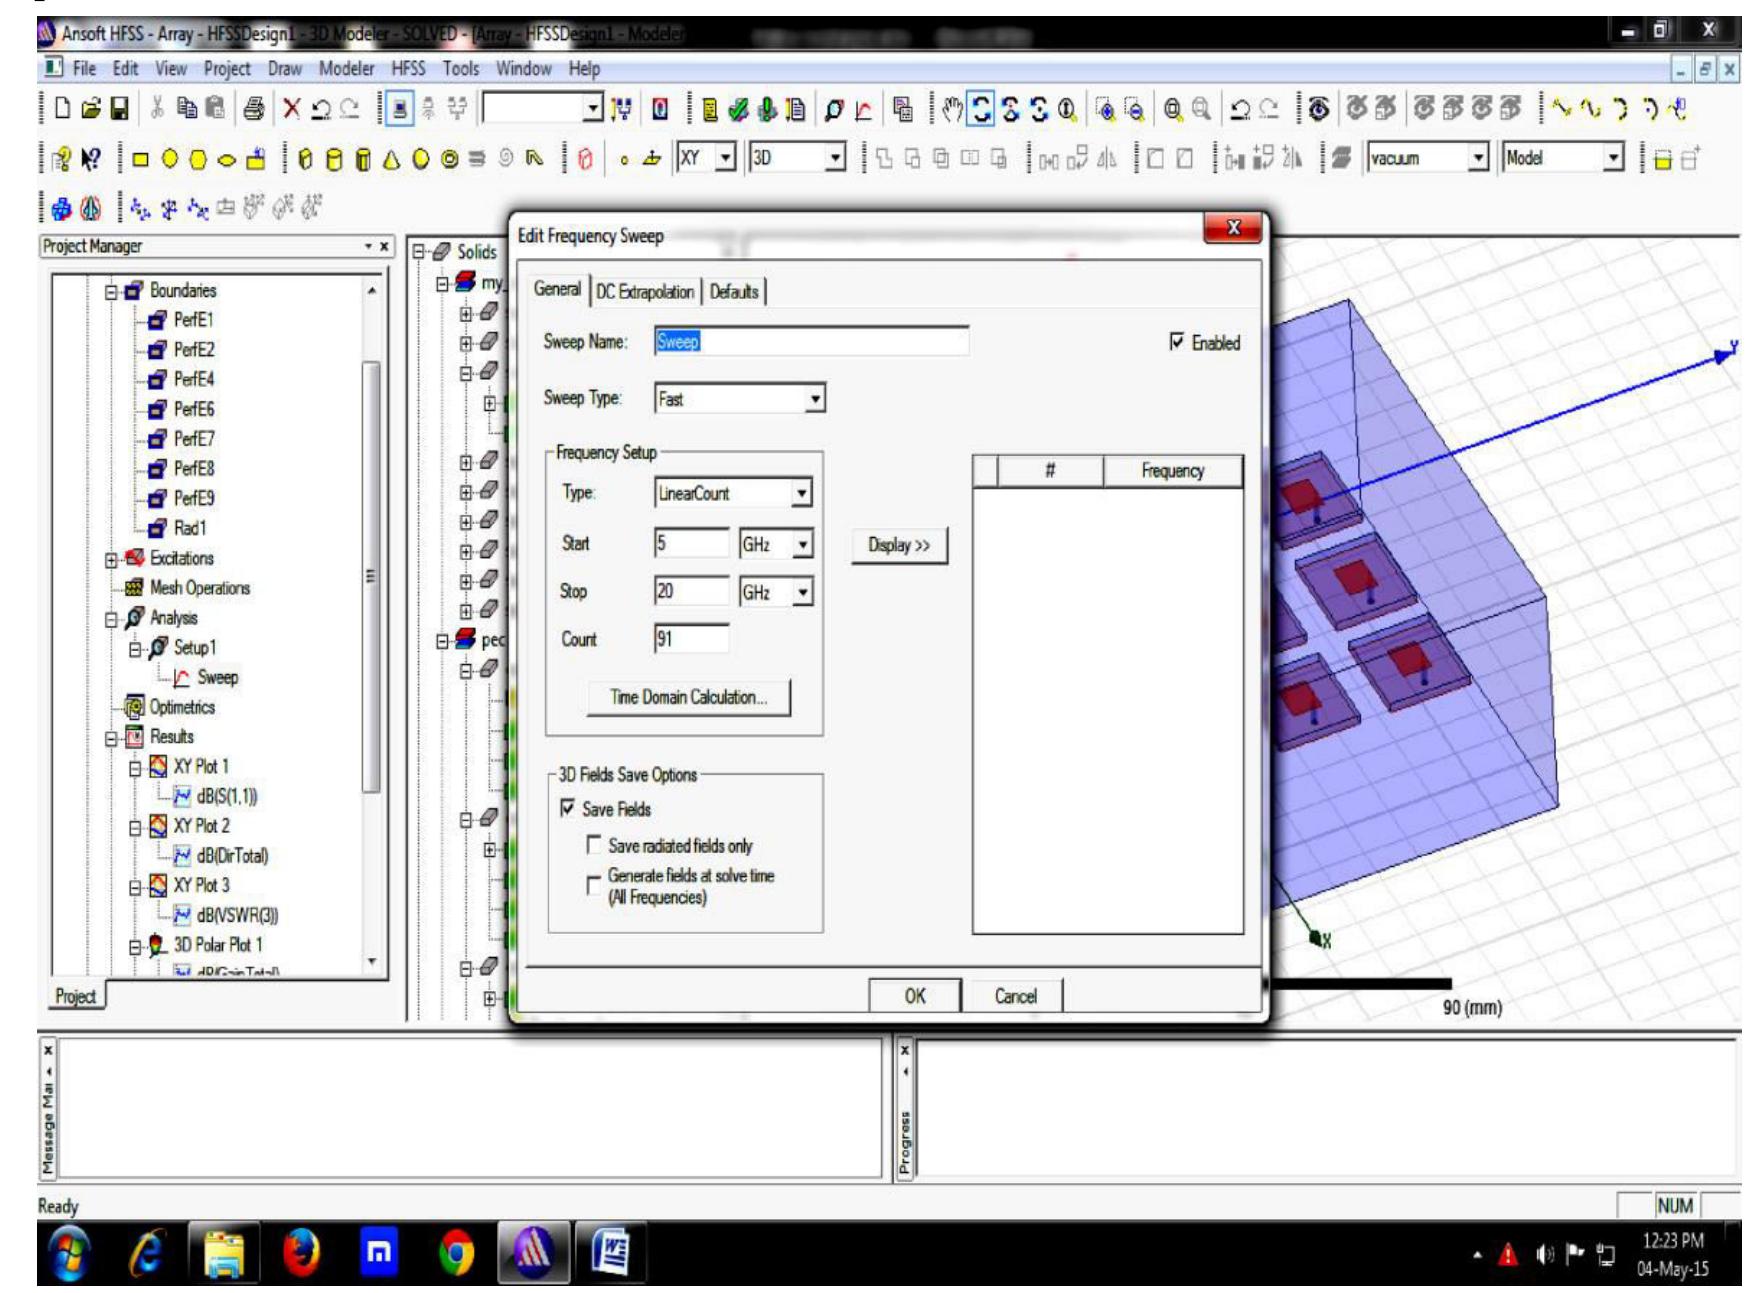Screen dimensions: 1748x1293
Task: Click the New project icon
Action: coord(64,109)
